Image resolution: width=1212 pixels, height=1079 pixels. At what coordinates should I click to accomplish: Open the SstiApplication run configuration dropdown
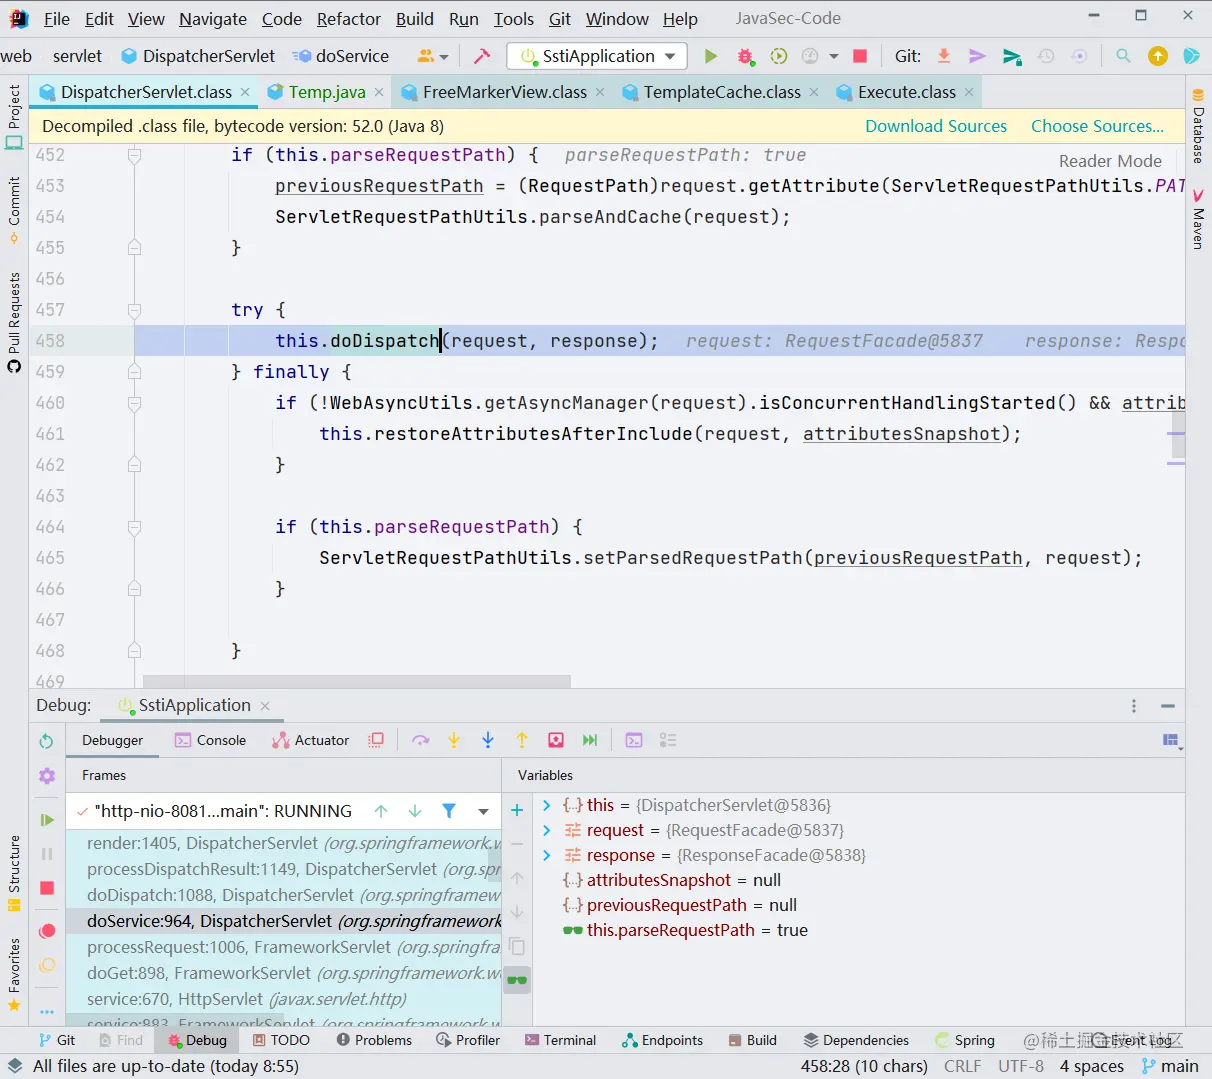(597, 56)
